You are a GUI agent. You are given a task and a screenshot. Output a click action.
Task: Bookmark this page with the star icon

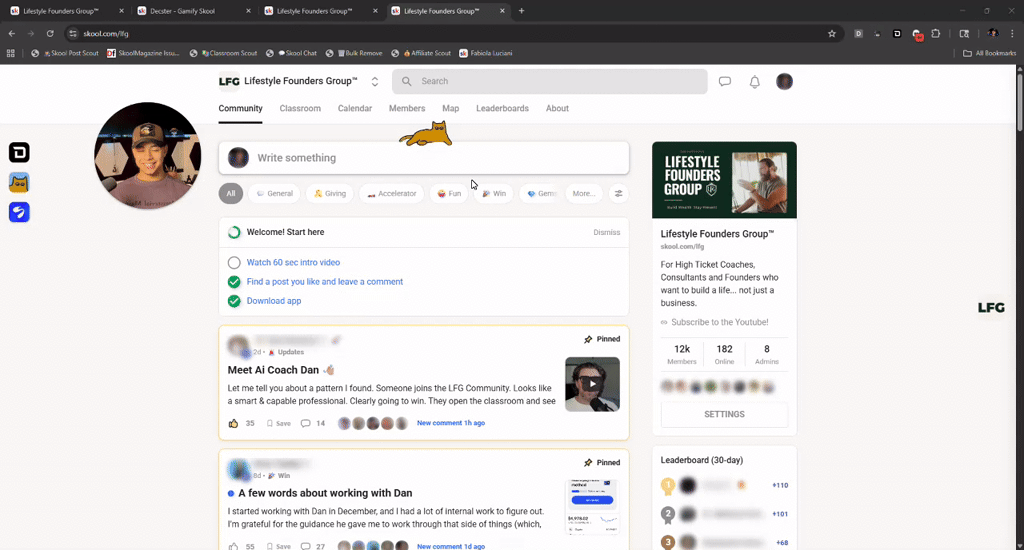click(x=831, y=33)
